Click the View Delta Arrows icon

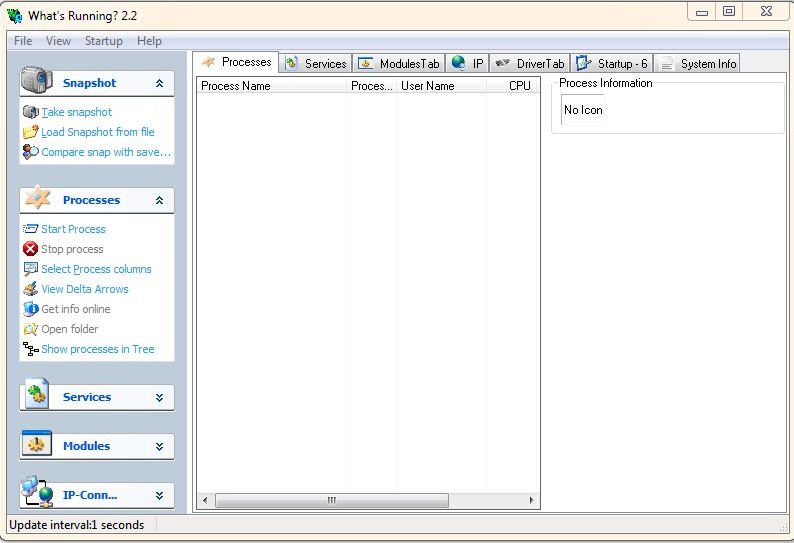click(30, 289)
